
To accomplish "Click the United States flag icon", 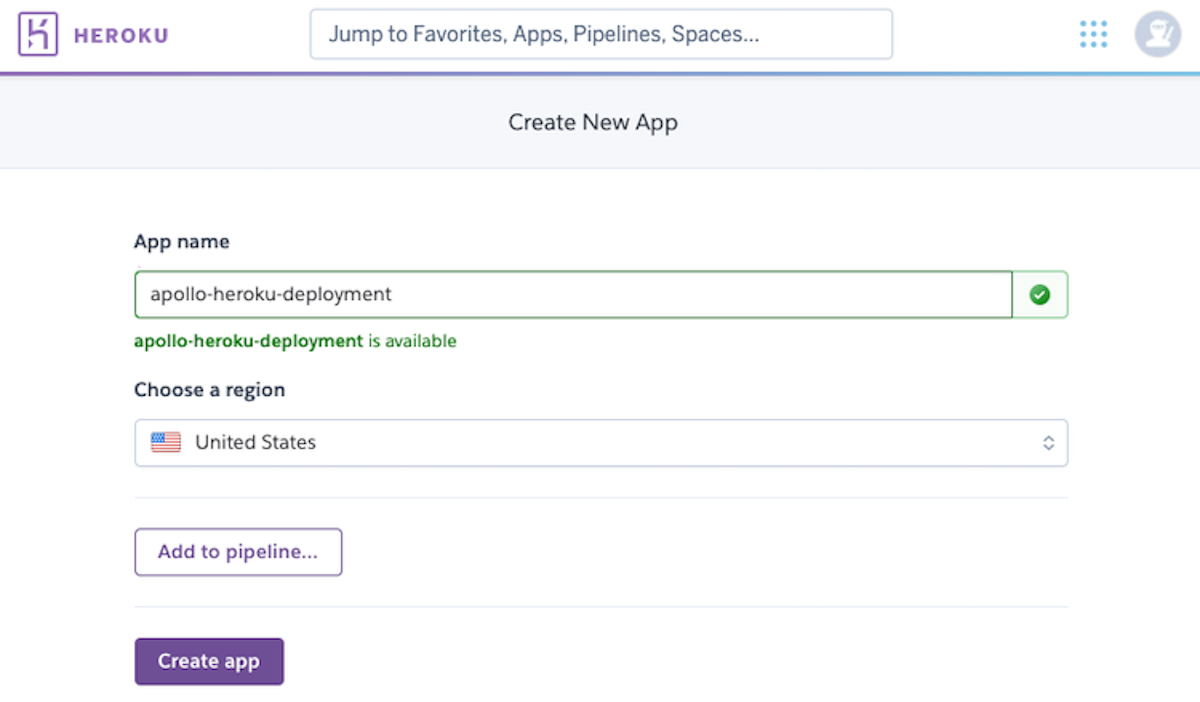I will point(166,442).
